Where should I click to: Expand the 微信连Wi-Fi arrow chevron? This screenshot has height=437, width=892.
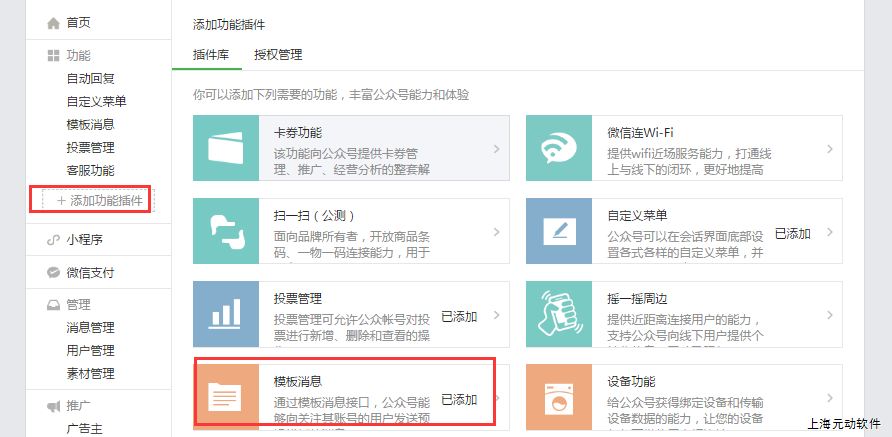tap(830, 149)
